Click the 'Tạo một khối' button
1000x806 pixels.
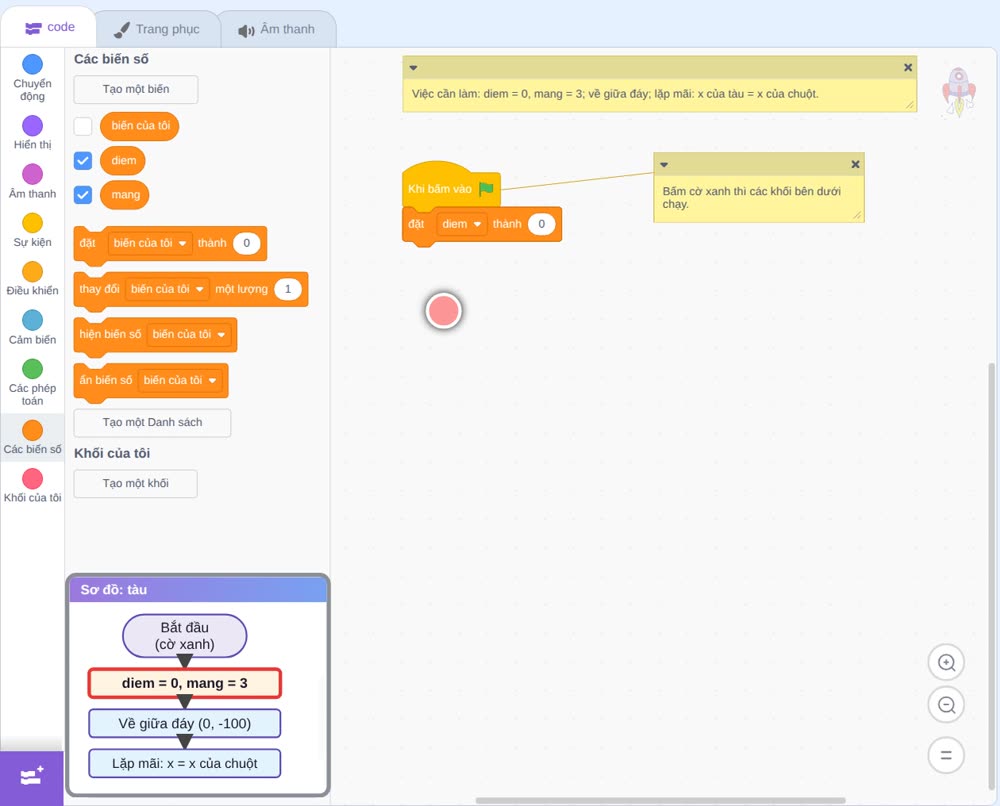pos(136,483)
